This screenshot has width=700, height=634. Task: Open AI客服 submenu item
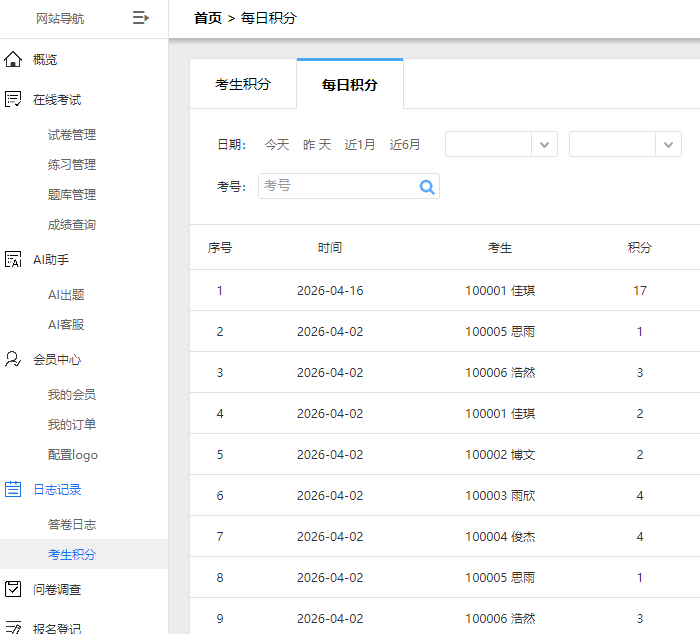coord(66,324)
